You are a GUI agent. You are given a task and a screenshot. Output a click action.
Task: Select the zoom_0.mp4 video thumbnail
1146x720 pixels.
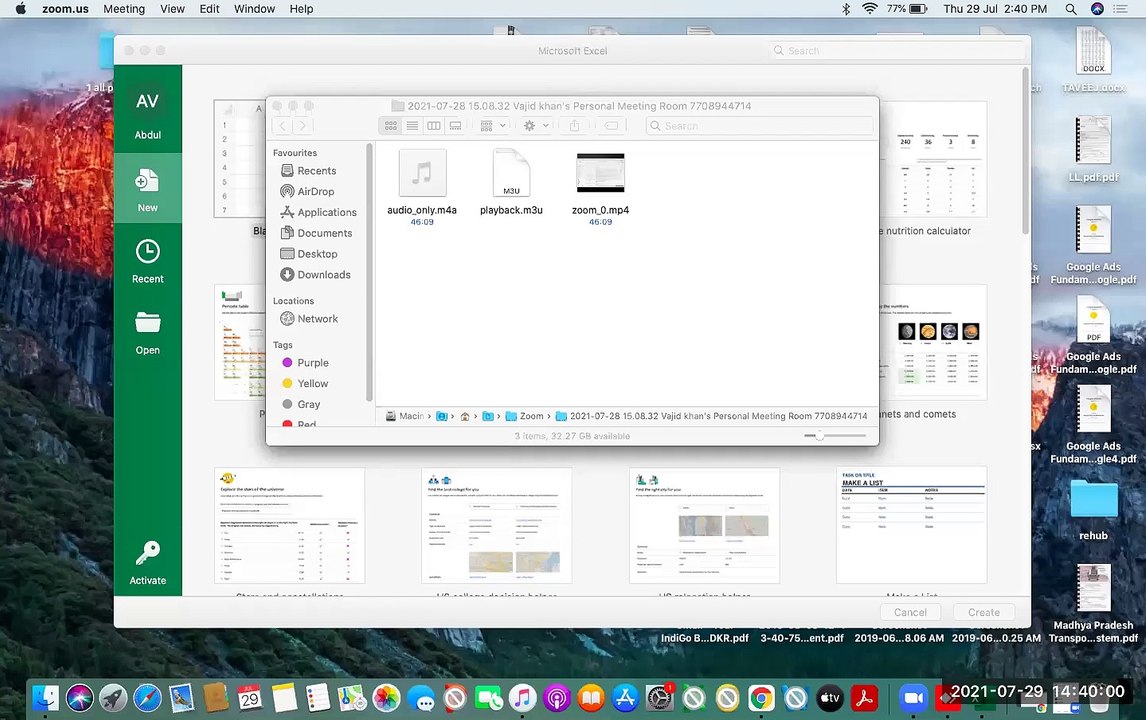point(600,173)
